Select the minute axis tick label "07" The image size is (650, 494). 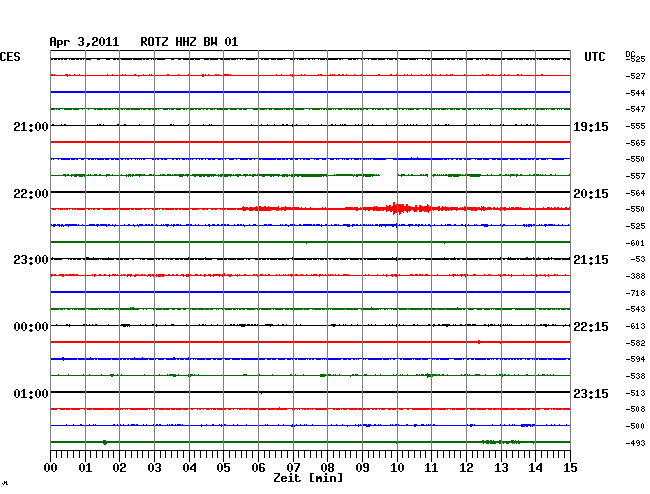coord(293,468)
